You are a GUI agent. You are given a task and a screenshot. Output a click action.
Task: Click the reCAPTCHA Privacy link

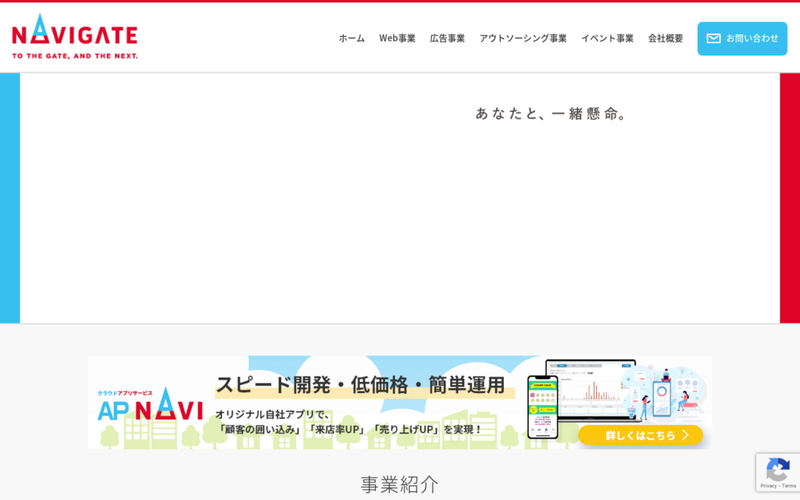pyautogui.click(x=767, y=486)
